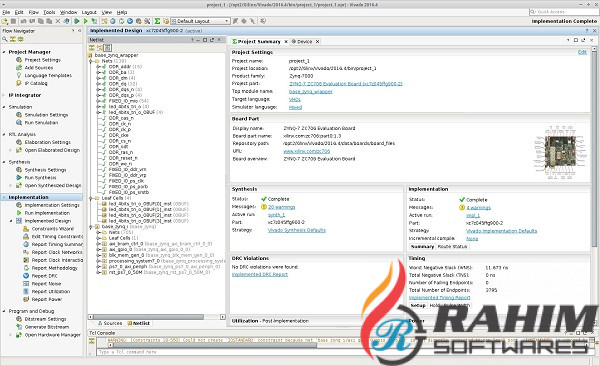Click the Vivado Synthesis Defaults link

tap(297, 230)
